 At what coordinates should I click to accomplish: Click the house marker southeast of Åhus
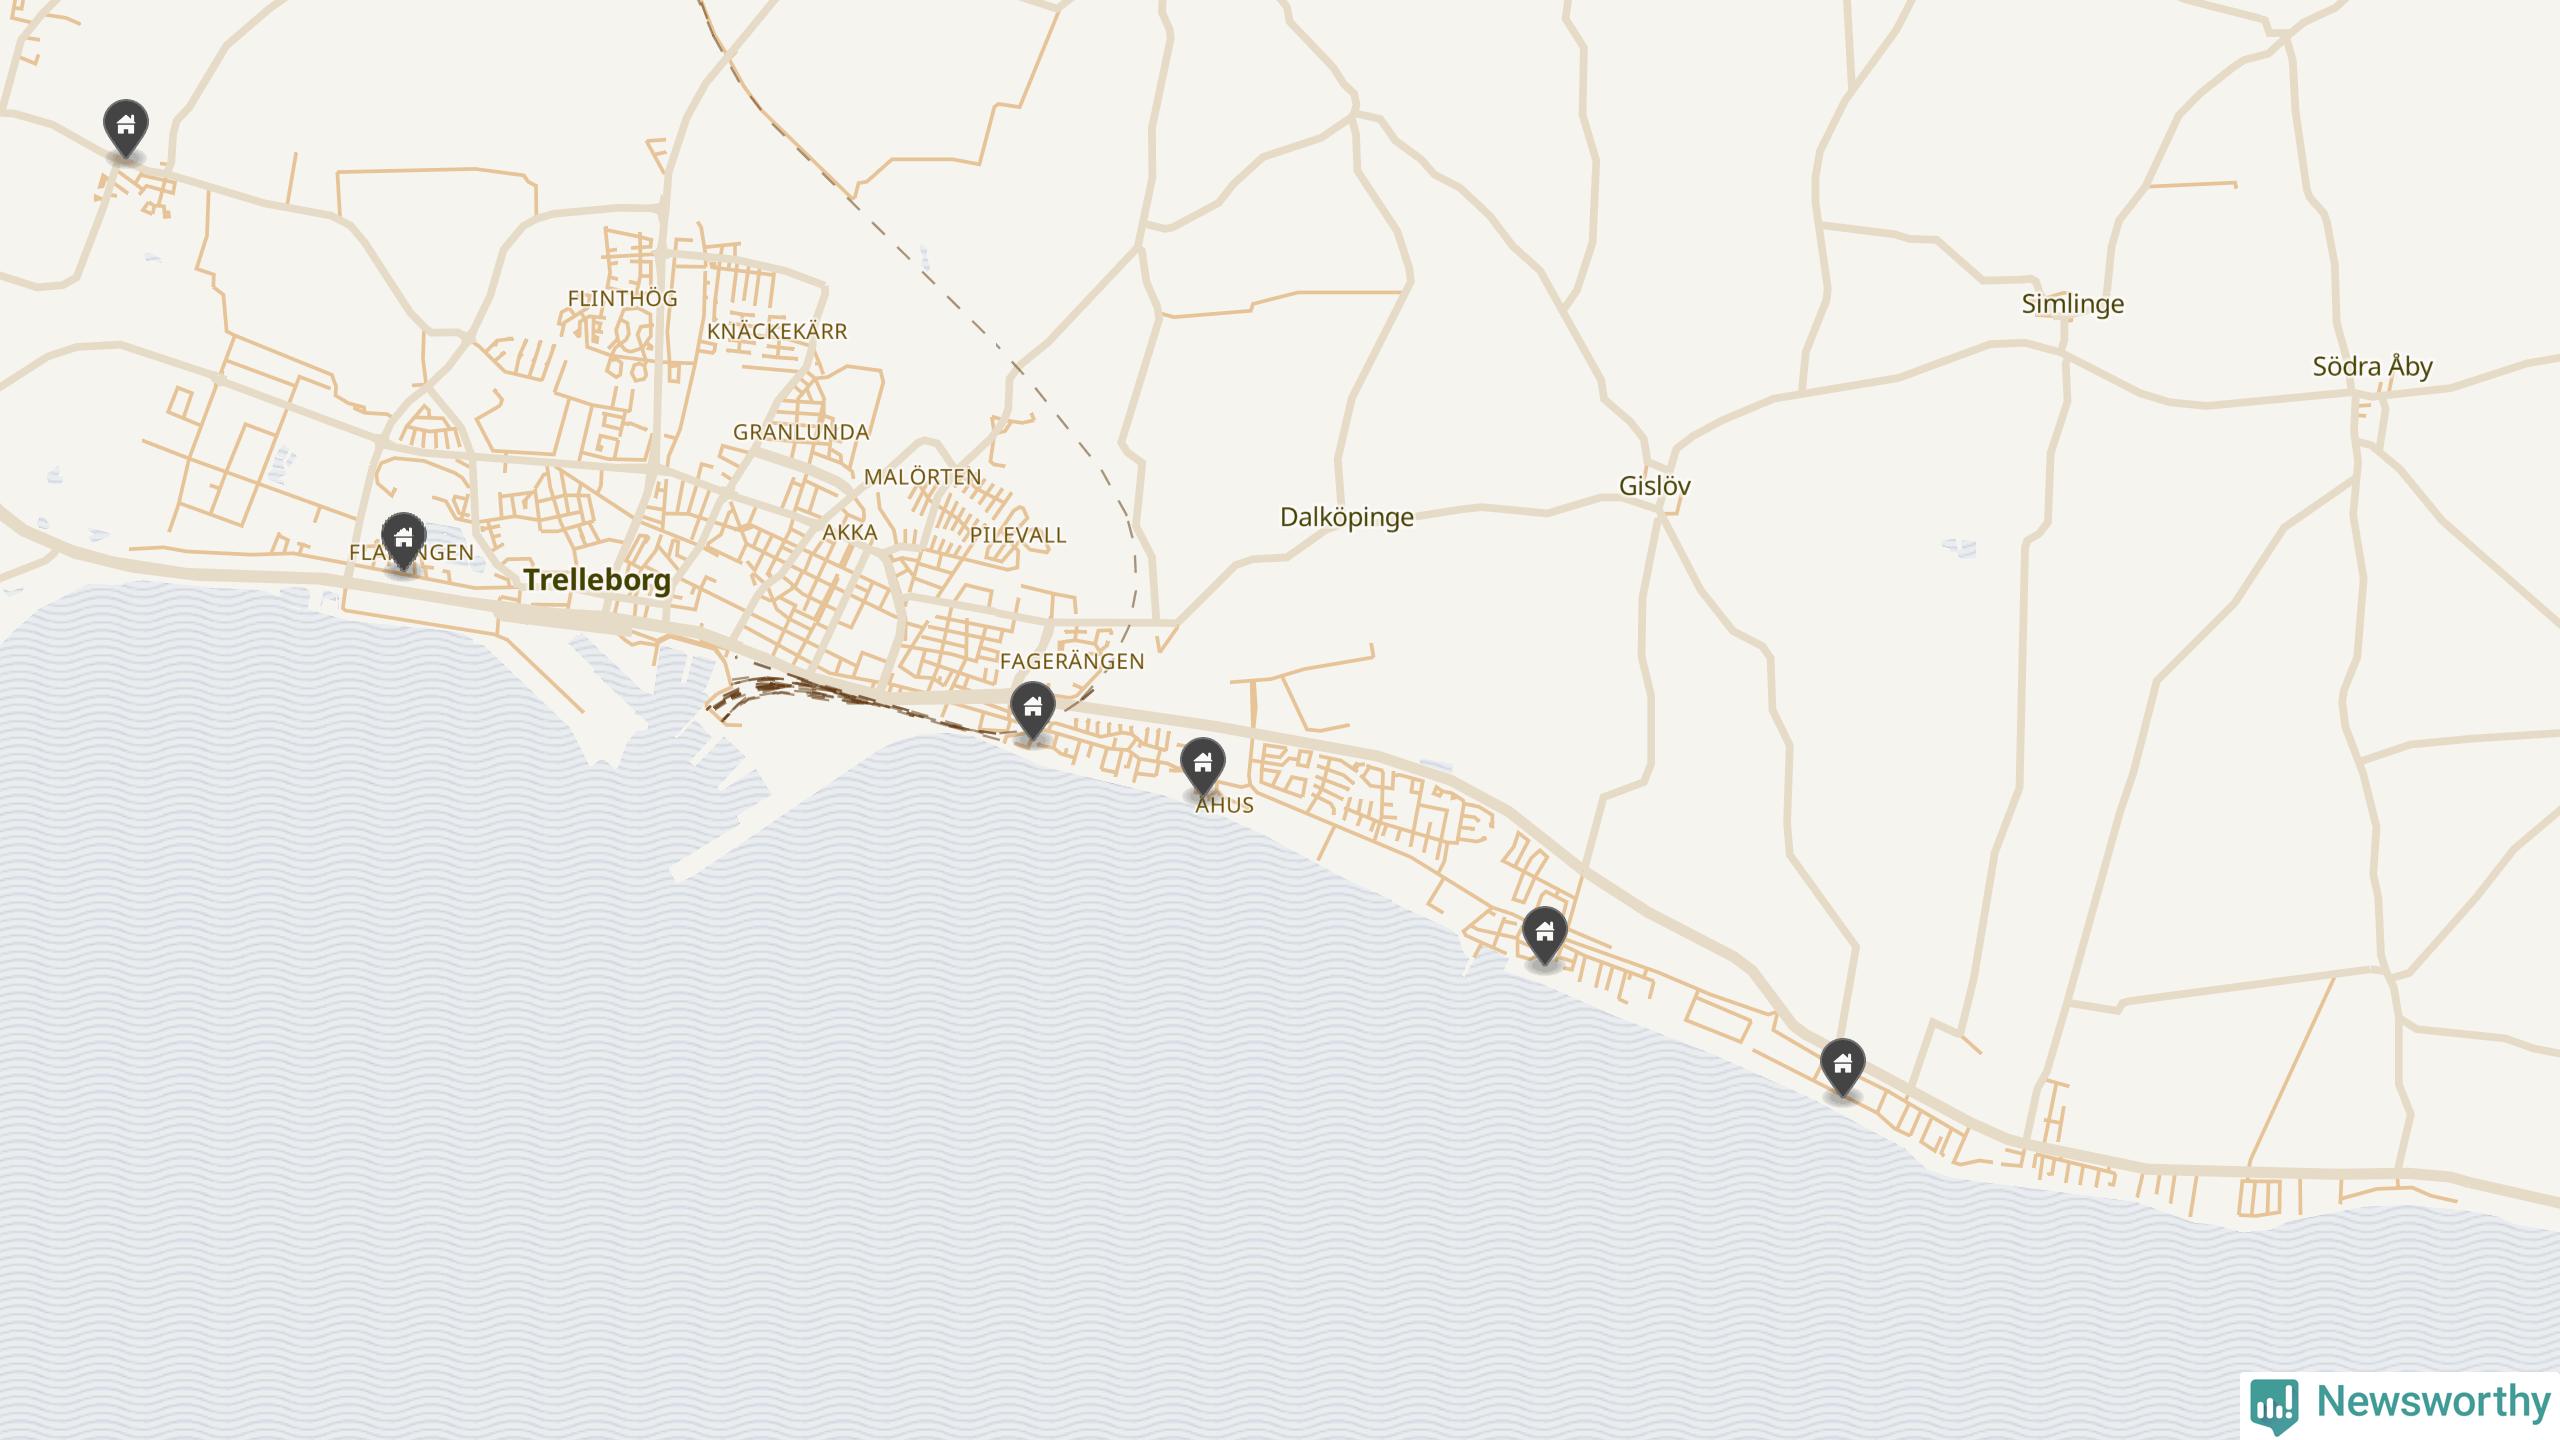tap(1545, 936)
